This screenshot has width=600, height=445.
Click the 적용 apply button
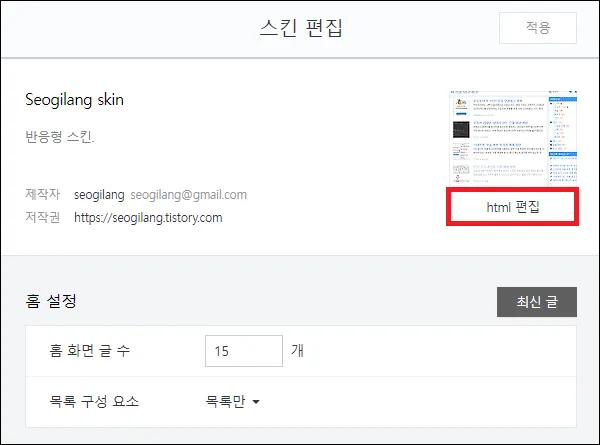538,28
